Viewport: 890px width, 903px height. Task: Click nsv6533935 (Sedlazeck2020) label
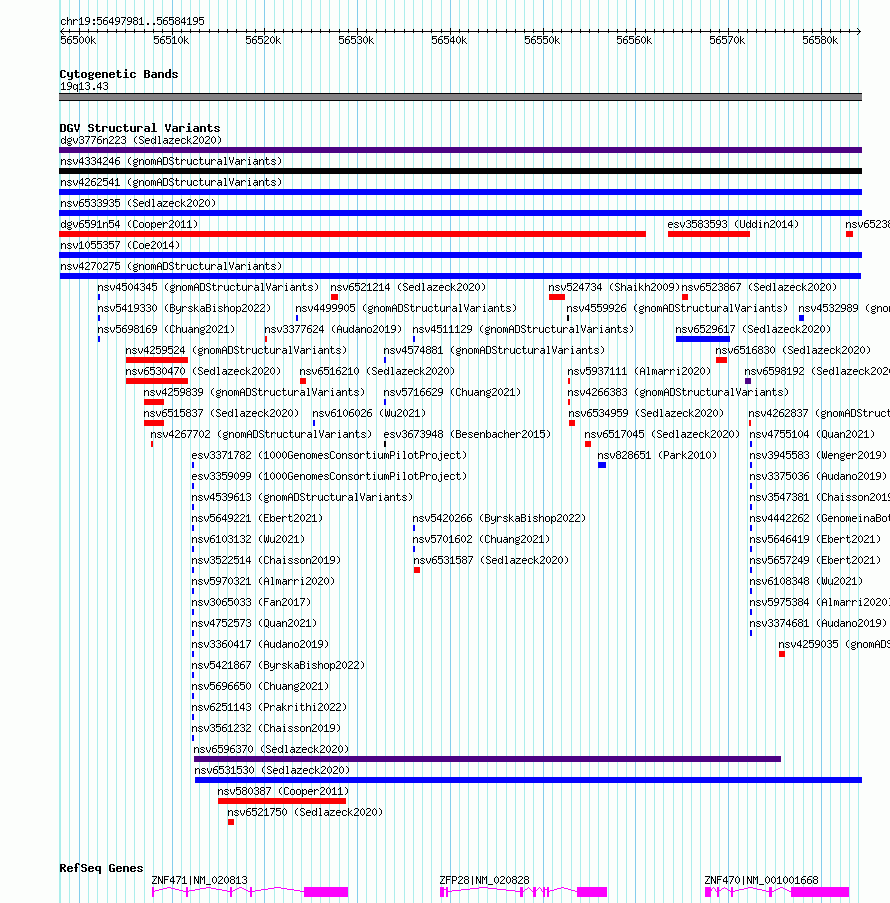point(138,203)
